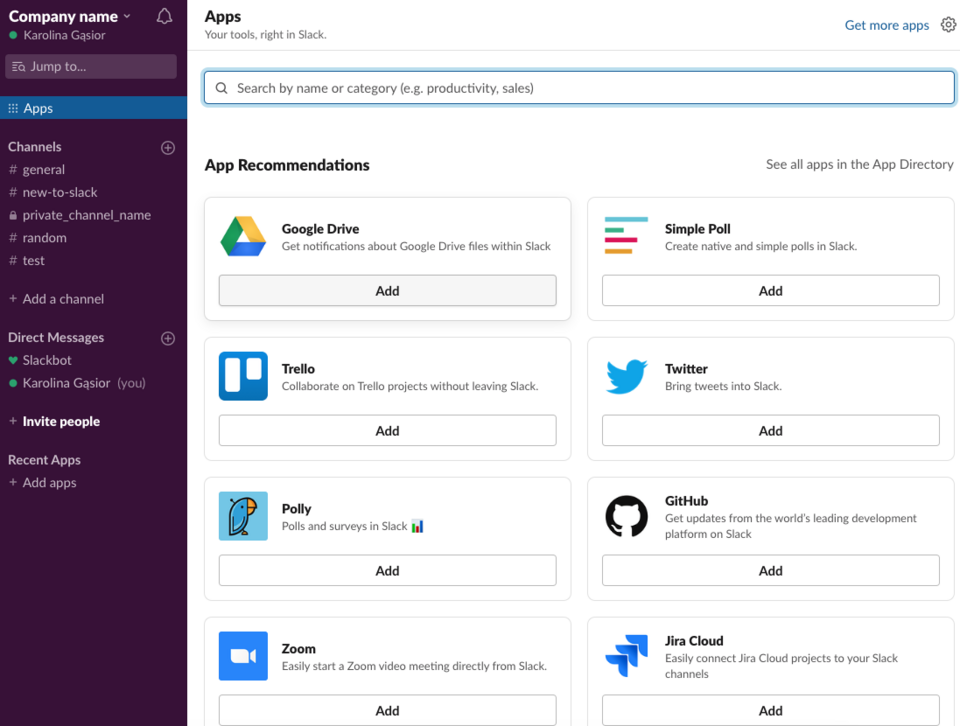
Task: Click the Jira Cloud app title
Action: (694, 641)
